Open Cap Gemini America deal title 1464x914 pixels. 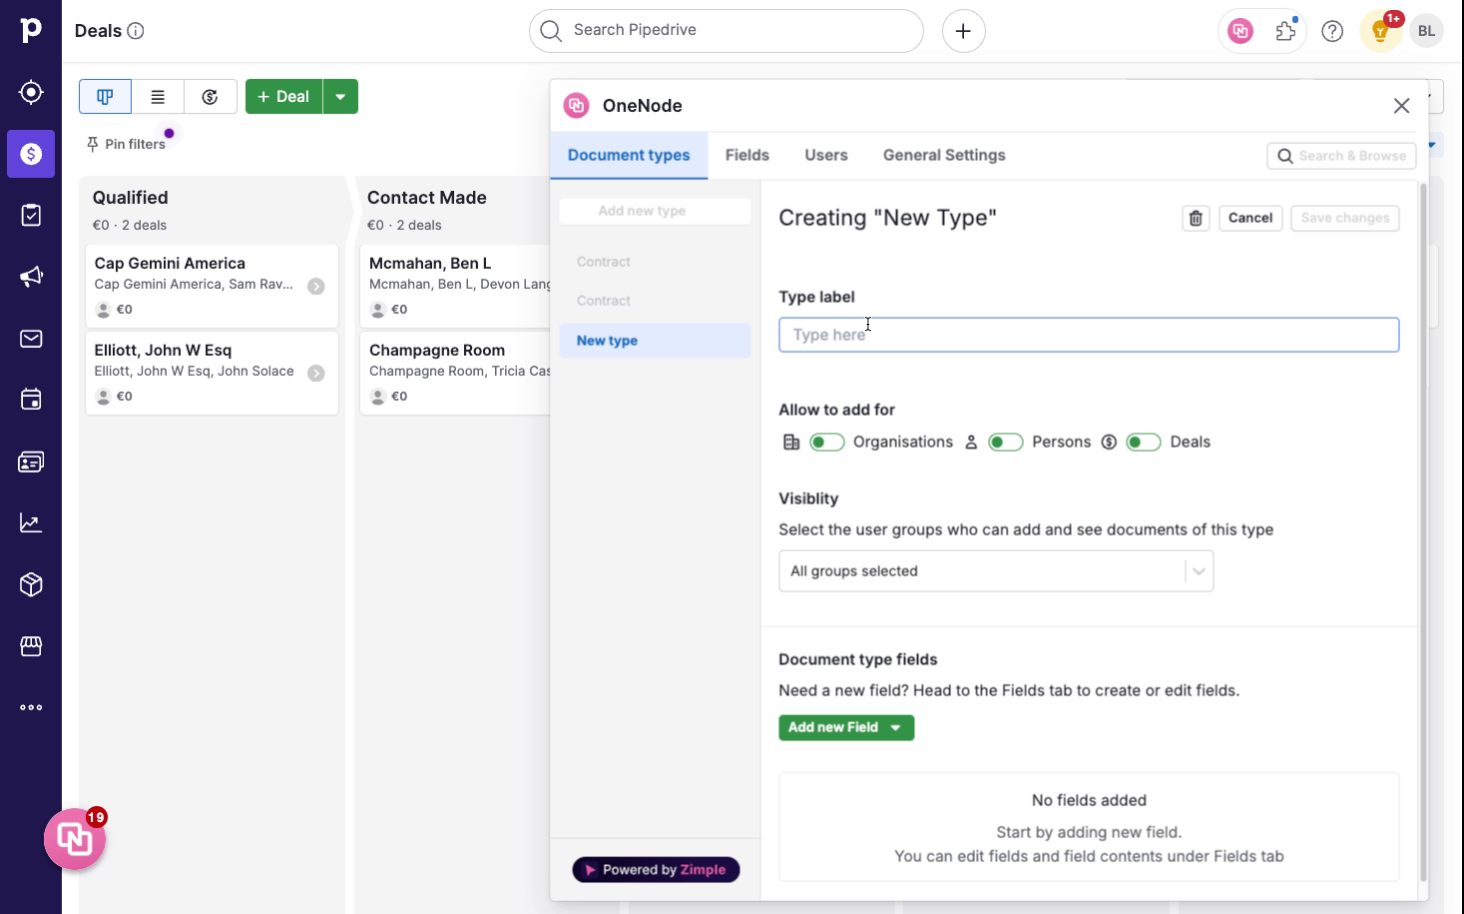(170, 263)
